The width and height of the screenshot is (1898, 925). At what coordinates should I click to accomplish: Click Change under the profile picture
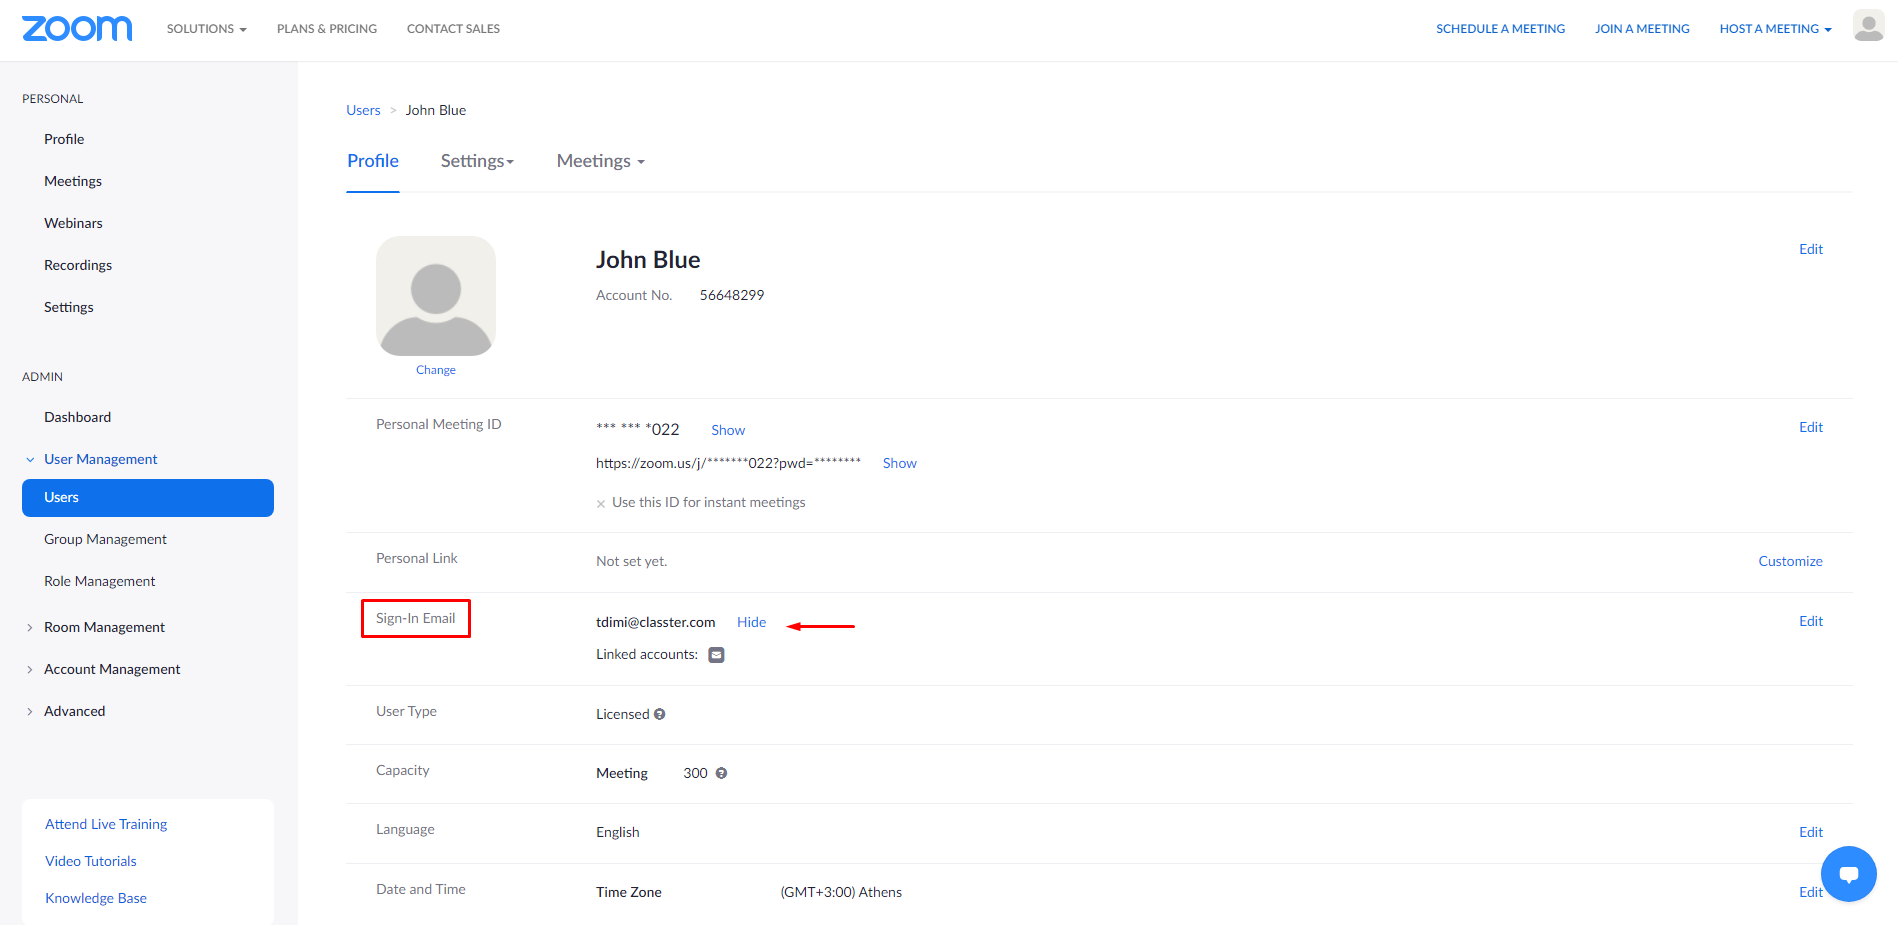tap(436, 370)
